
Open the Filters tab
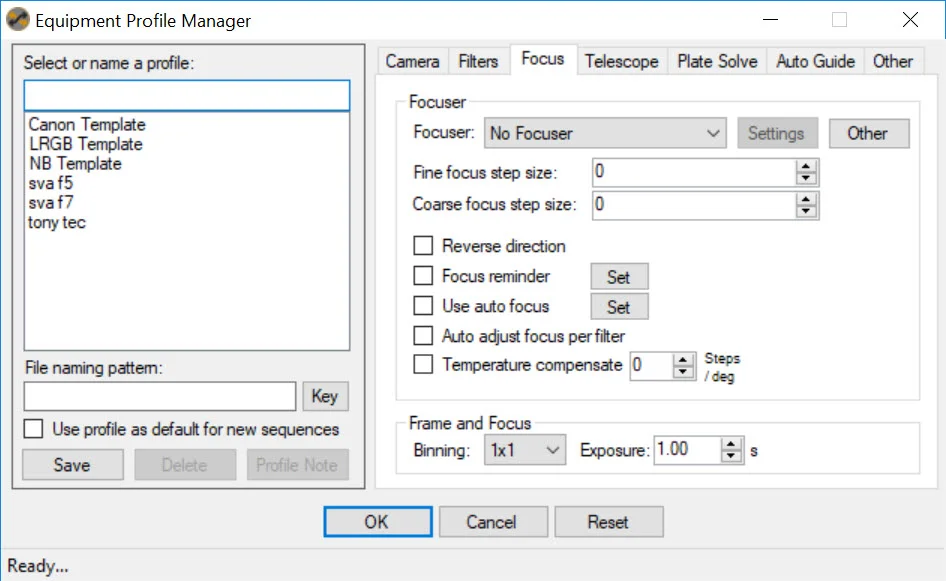pos(478,61)
